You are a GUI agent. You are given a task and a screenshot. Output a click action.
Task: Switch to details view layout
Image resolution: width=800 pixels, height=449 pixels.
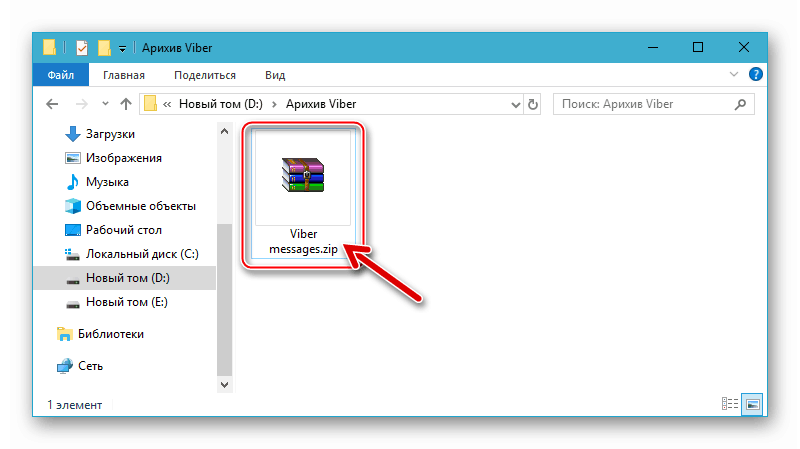point(730,404)
